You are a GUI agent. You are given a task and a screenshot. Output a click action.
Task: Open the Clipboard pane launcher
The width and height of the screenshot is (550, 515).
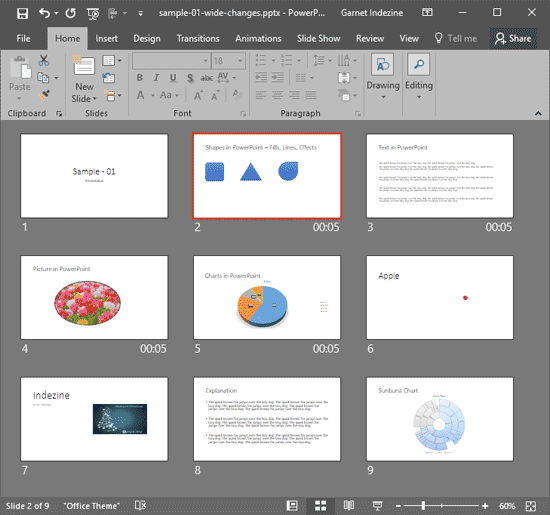(59, 113)
